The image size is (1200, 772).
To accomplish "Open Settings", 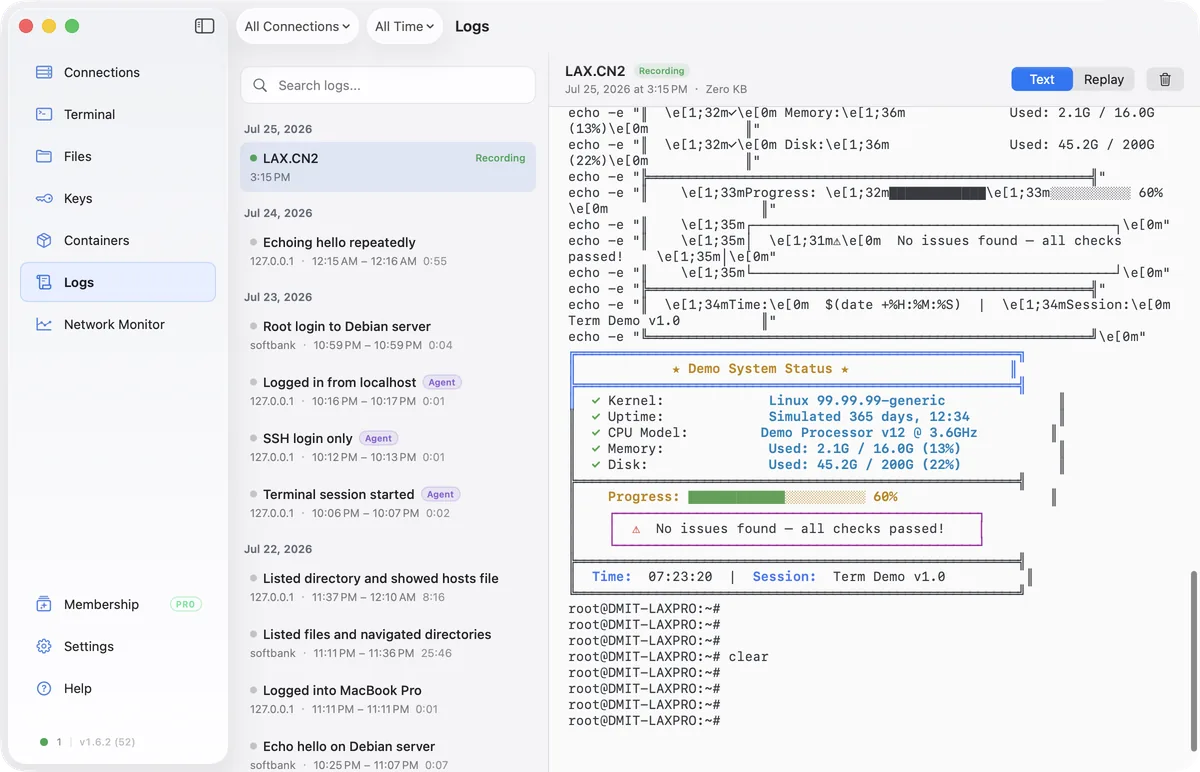I will (118, 646).
